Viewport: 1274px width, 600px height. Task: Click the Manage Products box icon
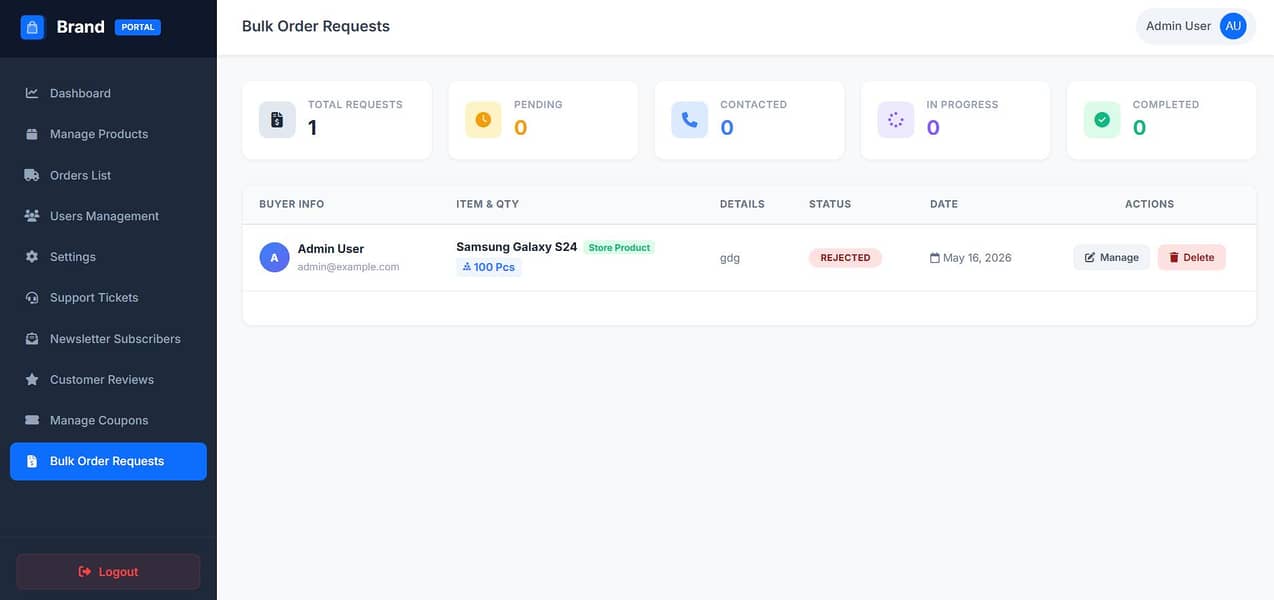pos(32,134)
